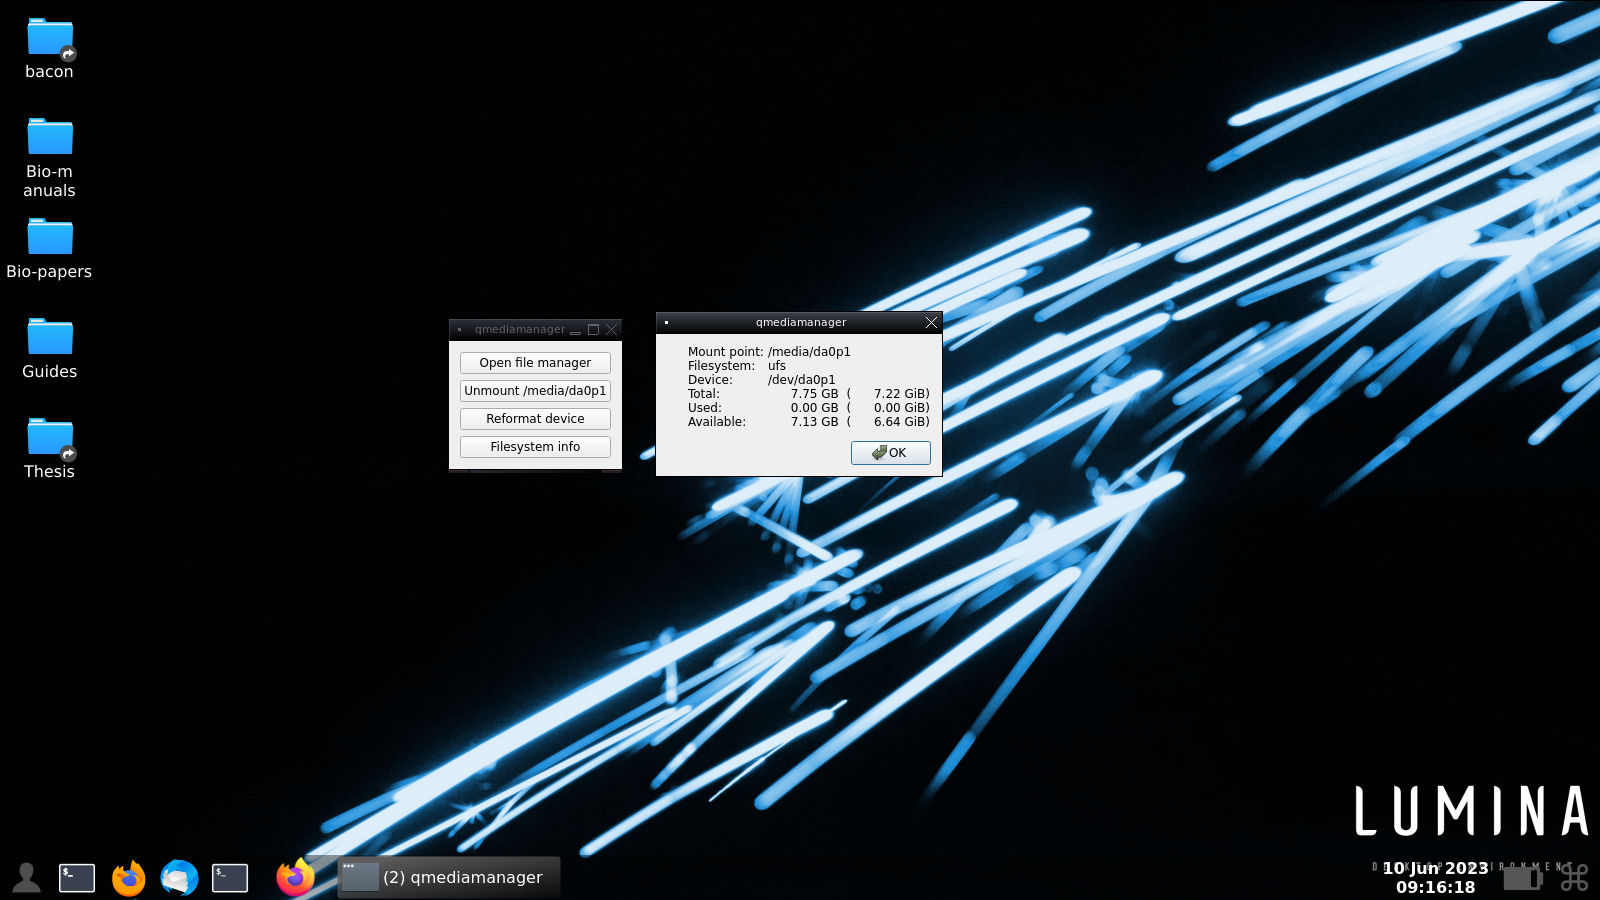The width and height of the screenshot is (1600, 900).
Task: Close the qmediamanager info dialog
Action: tap(931, 322)
